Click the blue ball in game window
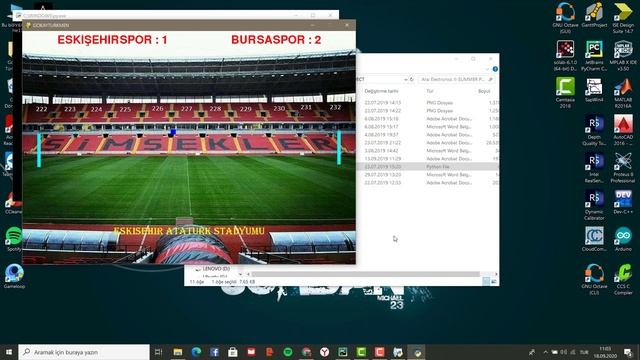This screenshot has height=360, width=640. [173, 132]
